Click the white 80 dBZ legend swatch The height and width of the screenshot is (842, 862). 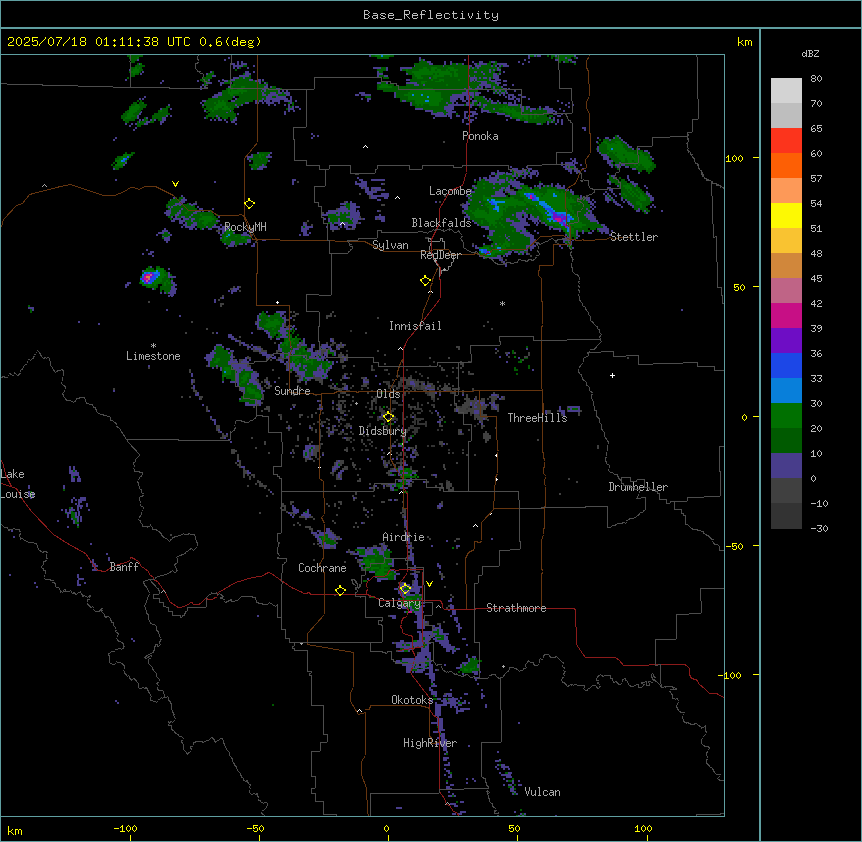786,91
